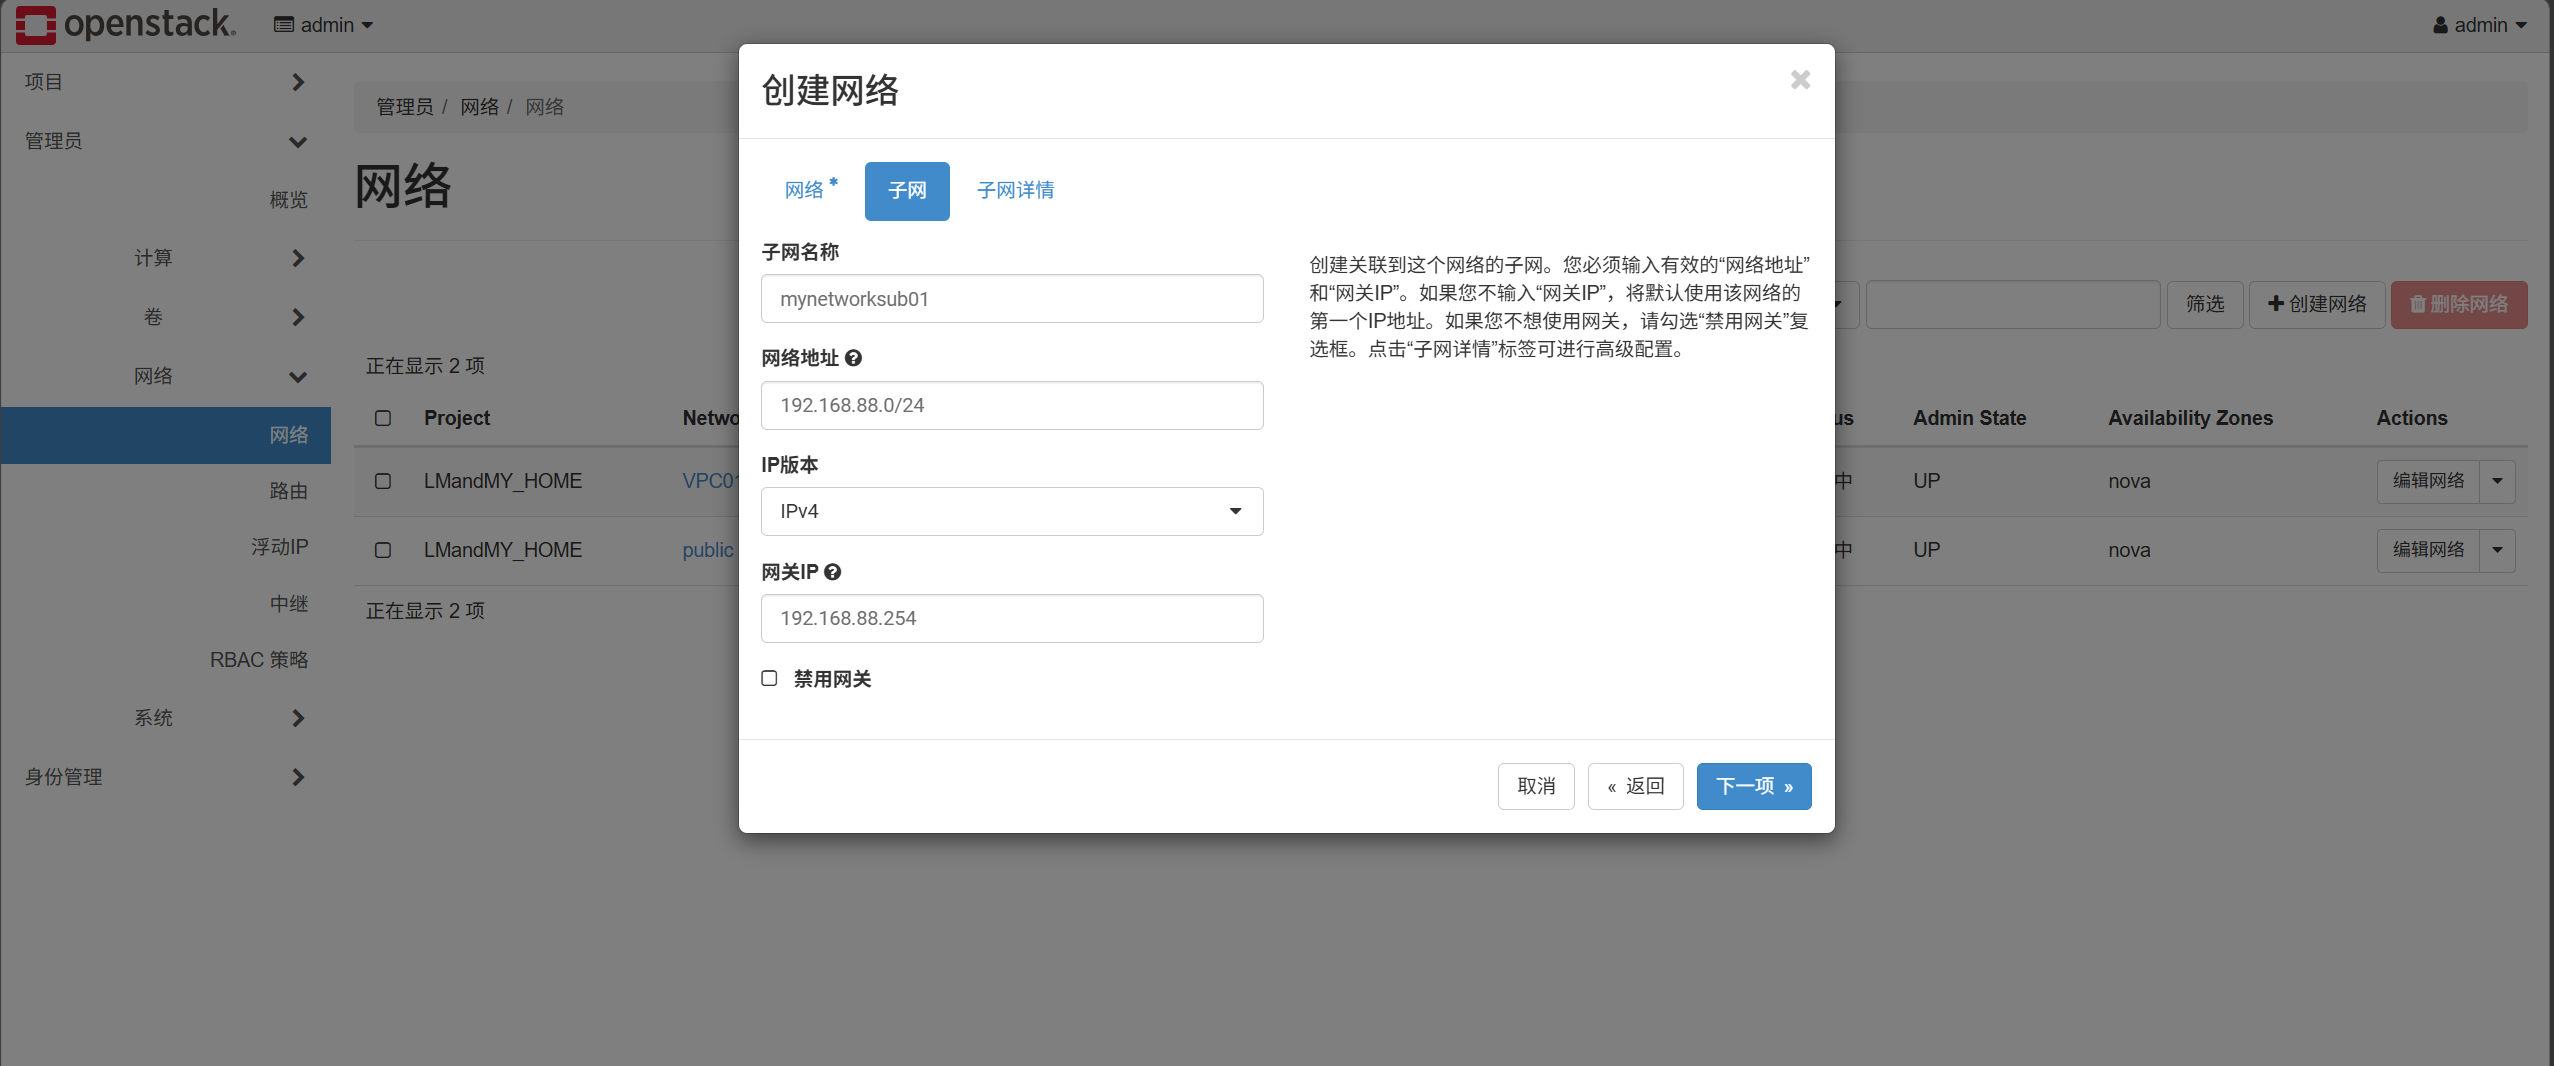Check the public network row checkbox

pyautogui.click(x=383, y=550)
